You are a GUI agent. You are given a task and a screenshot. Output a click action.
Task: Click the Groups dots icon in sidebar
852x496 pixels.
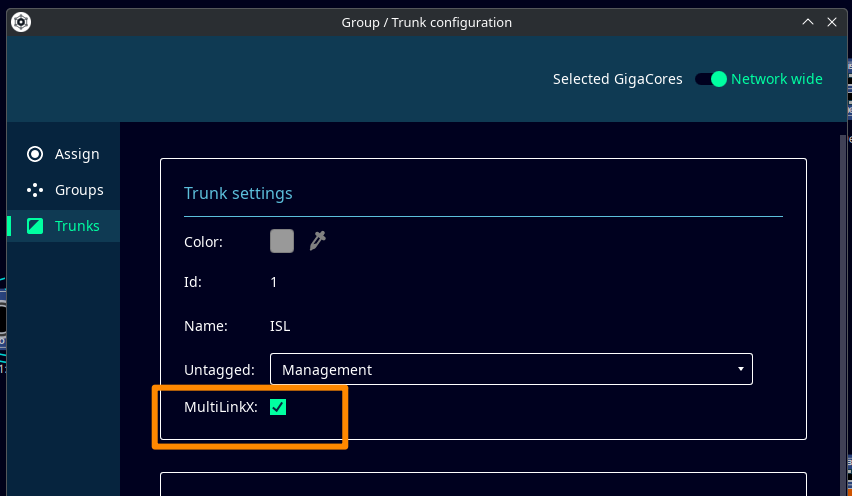coord(35,190)
